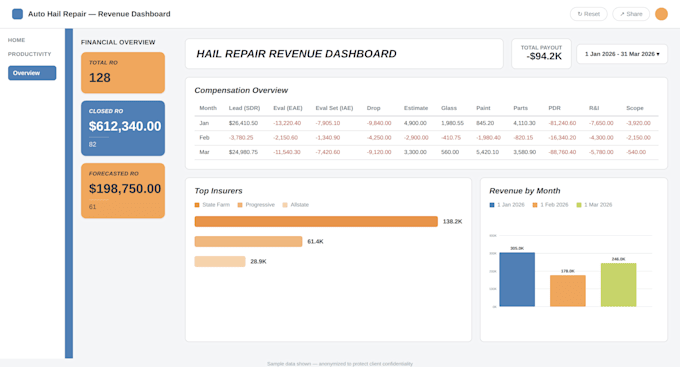Click Jan Scope value -3,920.00
The height and width of the screenshot is (367, 680).
click(x=638, y=123)
